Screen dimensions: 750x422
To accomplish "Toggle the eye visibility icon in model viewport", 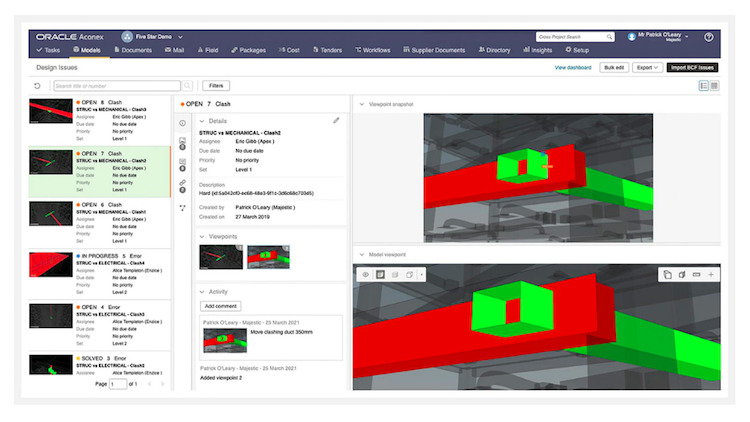I will (x=365, y=274).
